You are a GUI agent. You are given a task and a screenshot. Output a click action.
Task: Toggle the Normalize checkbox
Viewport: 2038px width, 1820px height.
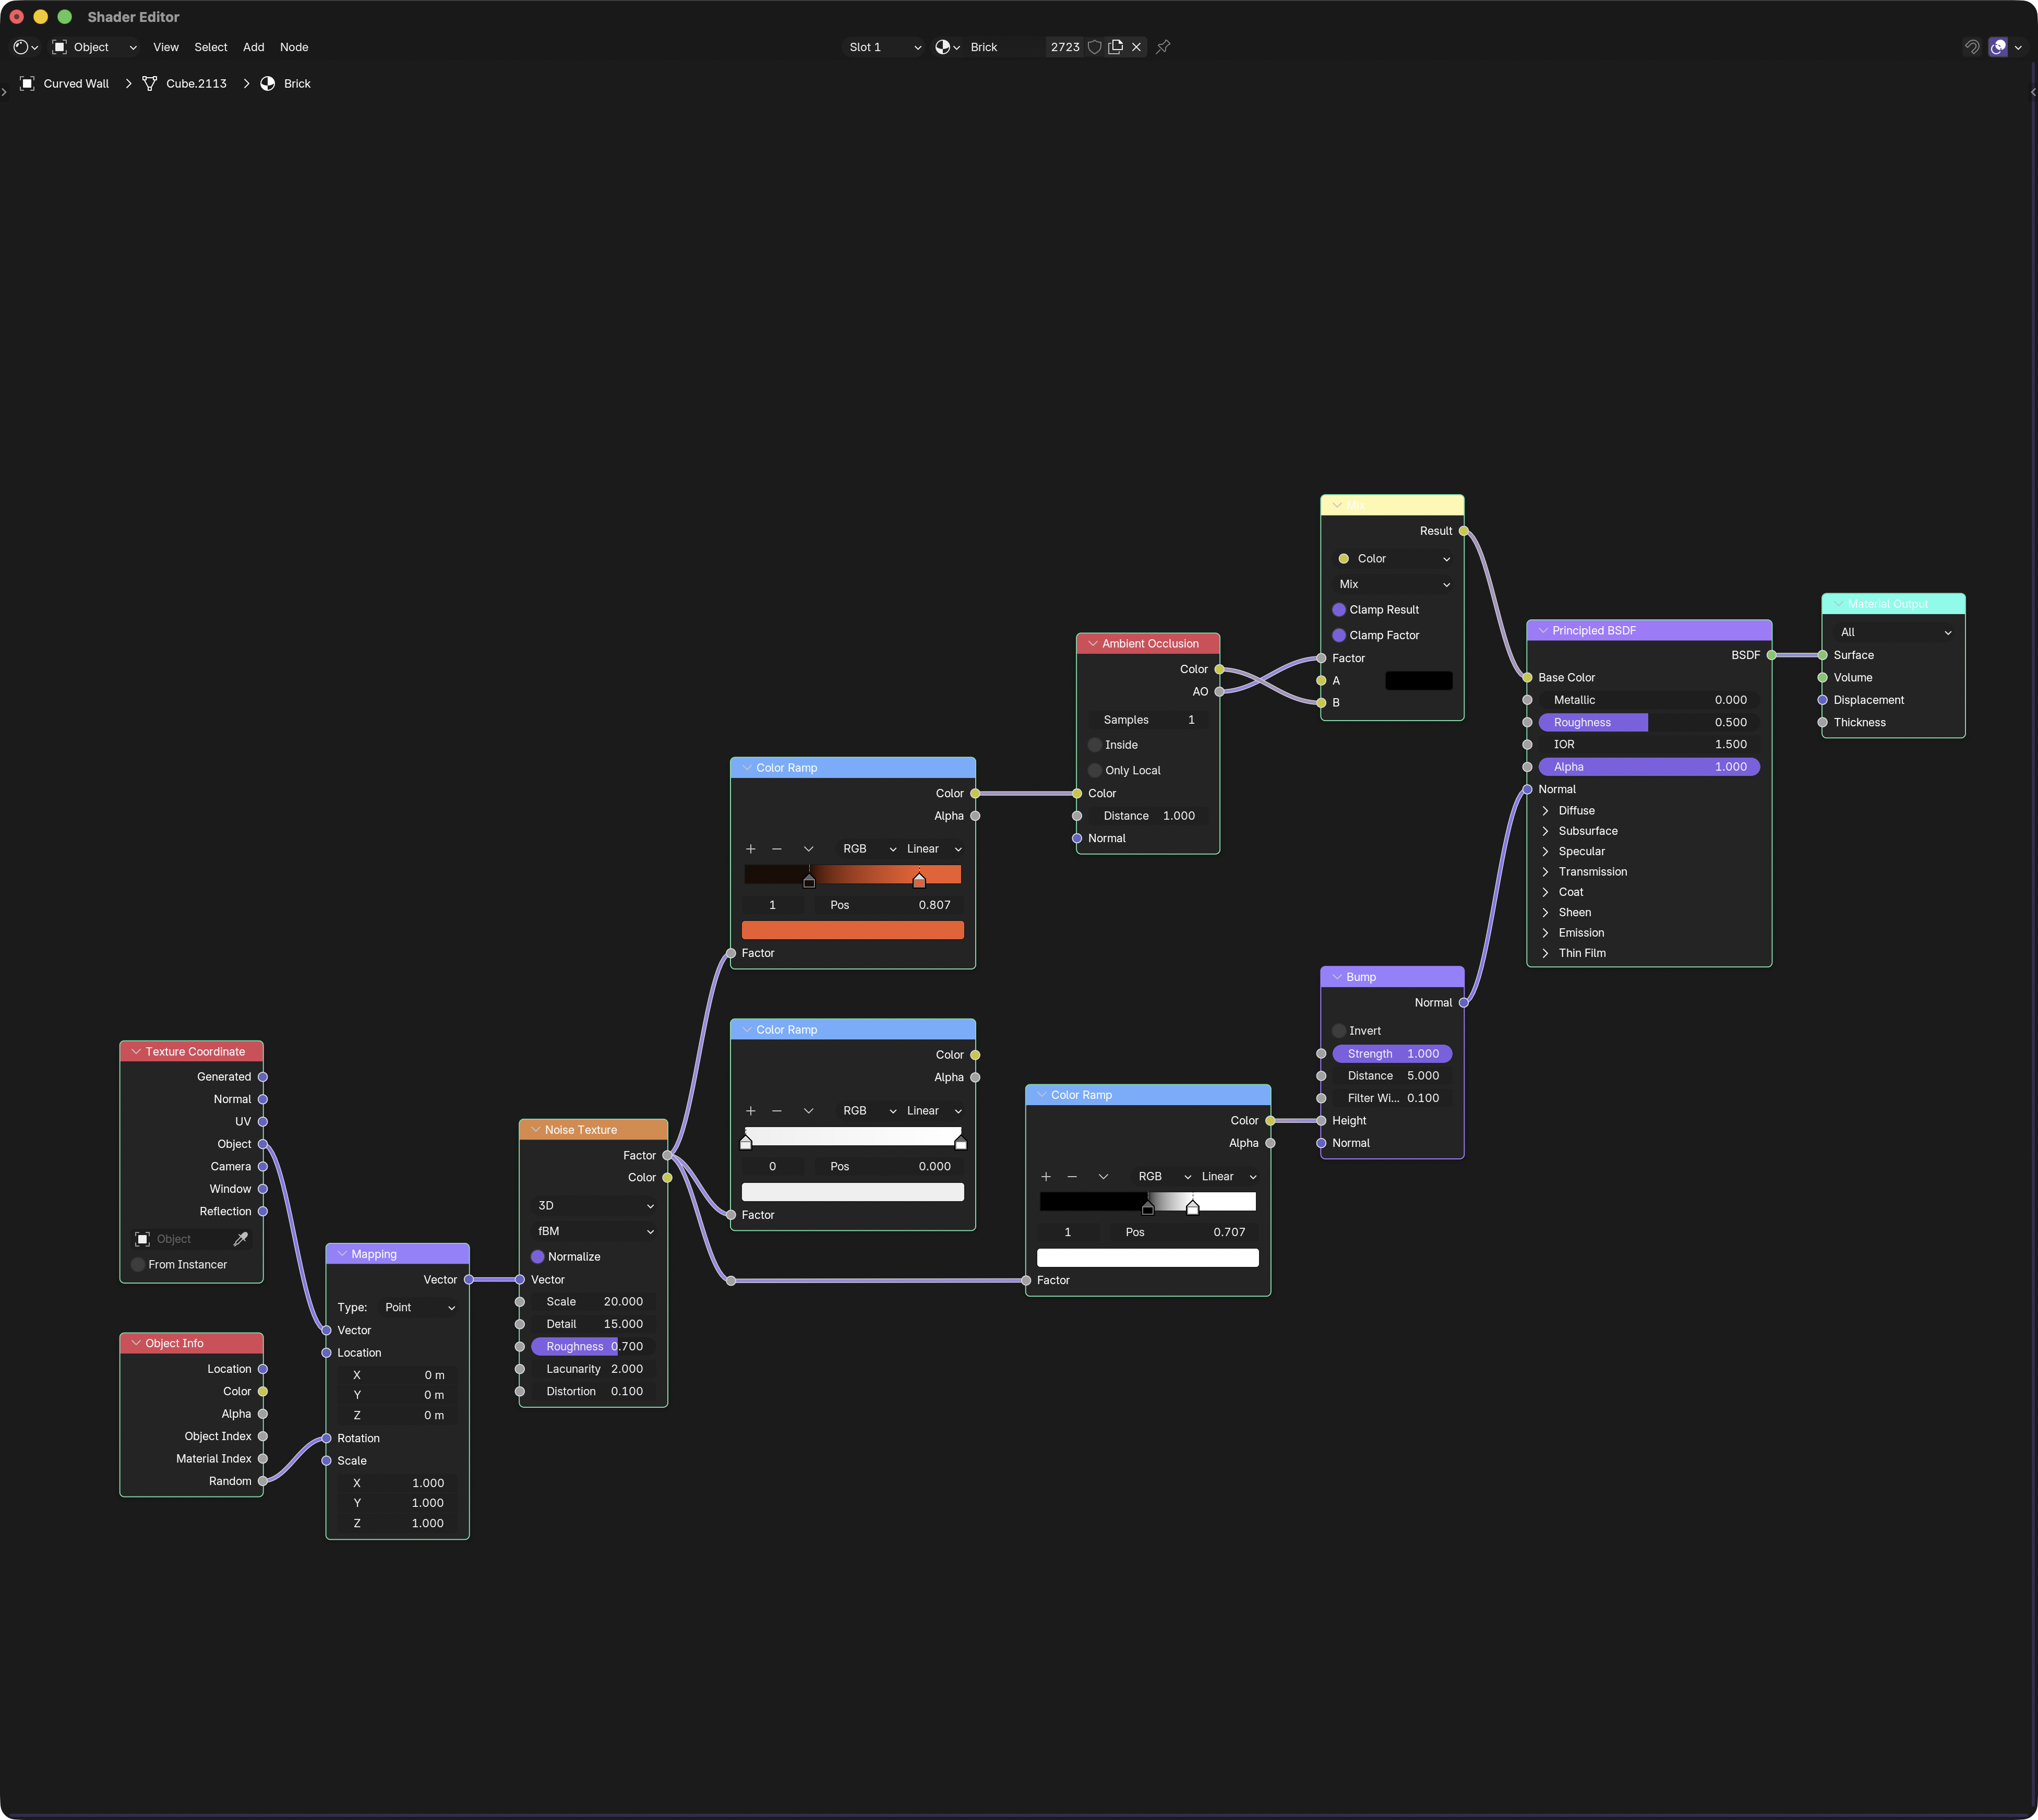click(537, 1257)
